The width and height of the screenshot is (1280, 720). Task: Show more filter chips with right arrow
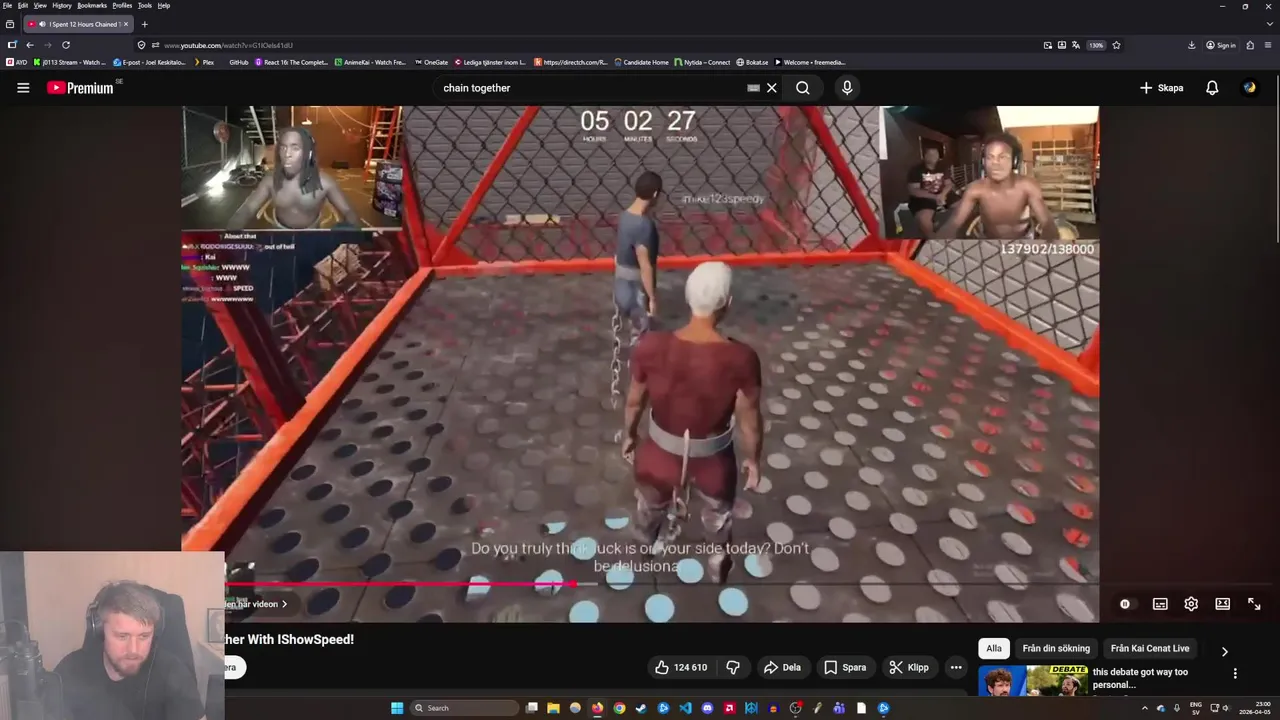pos(1225,652)
